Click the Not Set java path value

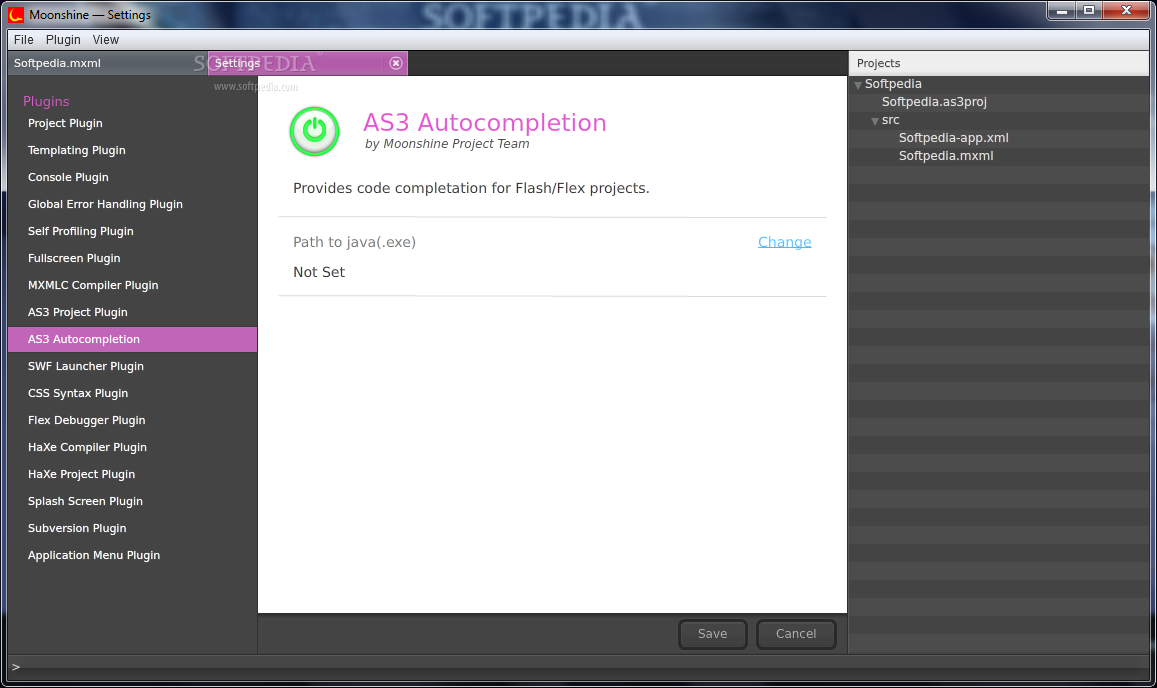319,272
